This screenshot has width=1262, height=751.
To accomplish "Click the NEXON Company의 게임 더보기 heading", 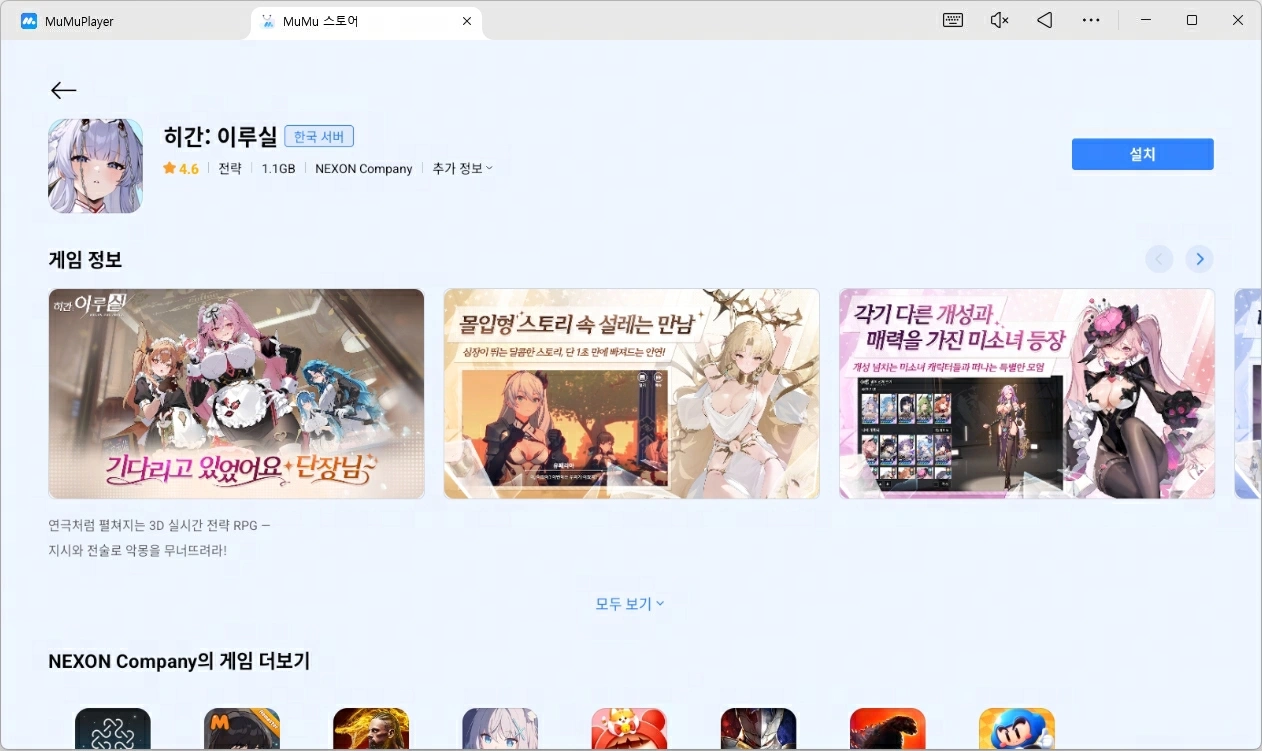I will pos(179,661).
